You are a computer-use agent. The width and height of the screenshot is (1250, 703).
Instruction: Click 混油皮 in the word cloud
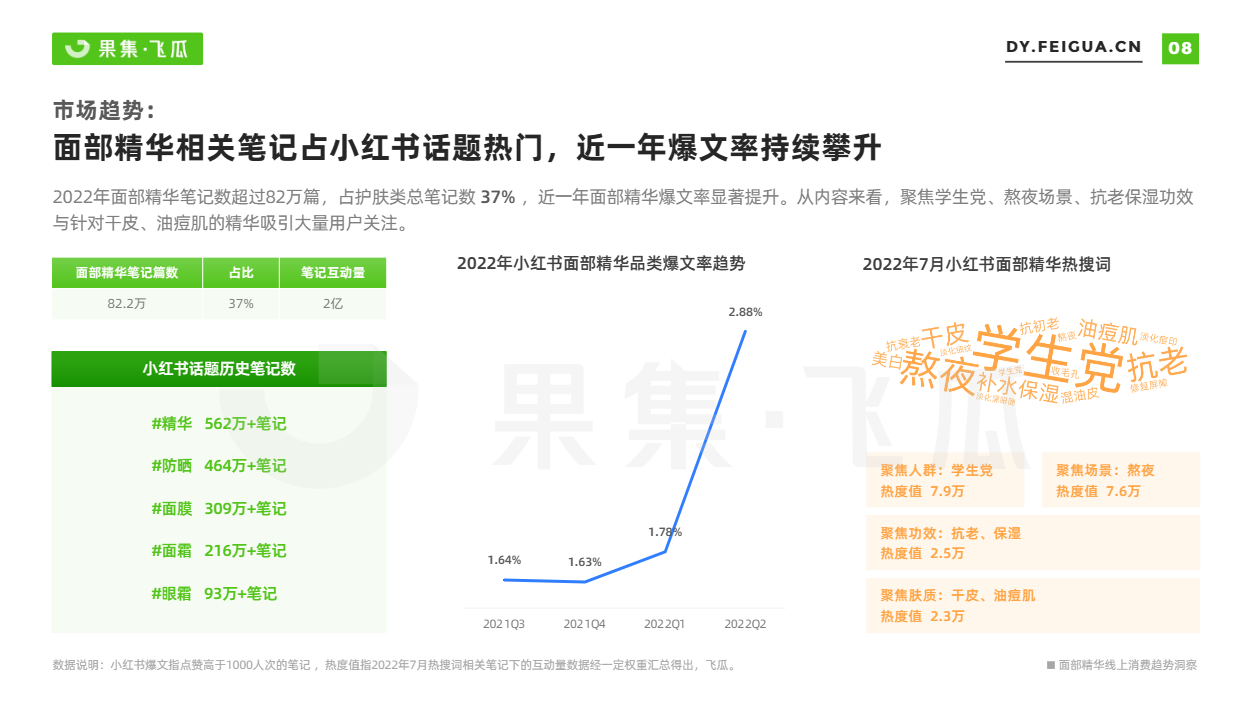point(1080,396)
